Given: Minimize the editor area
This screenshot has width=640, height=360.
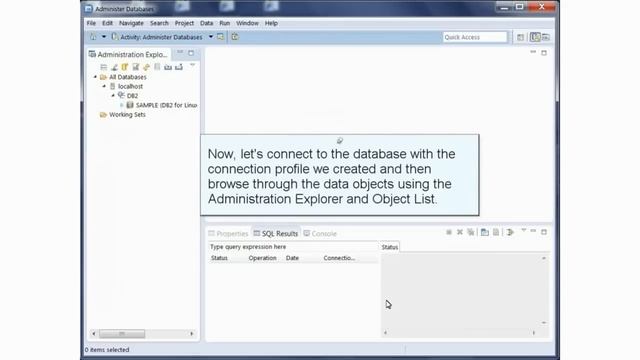Looking at the screenshot, I should pos(533,52).
